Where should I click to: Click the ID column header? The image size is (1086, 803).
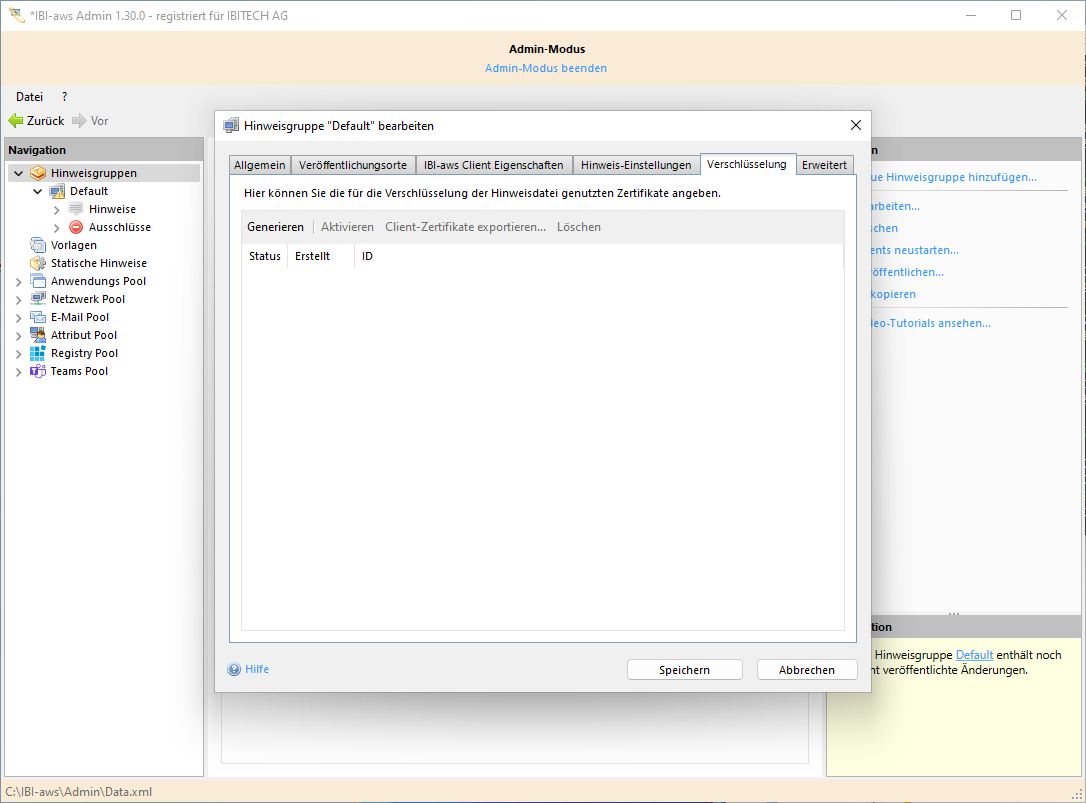[x=367, y=256]
